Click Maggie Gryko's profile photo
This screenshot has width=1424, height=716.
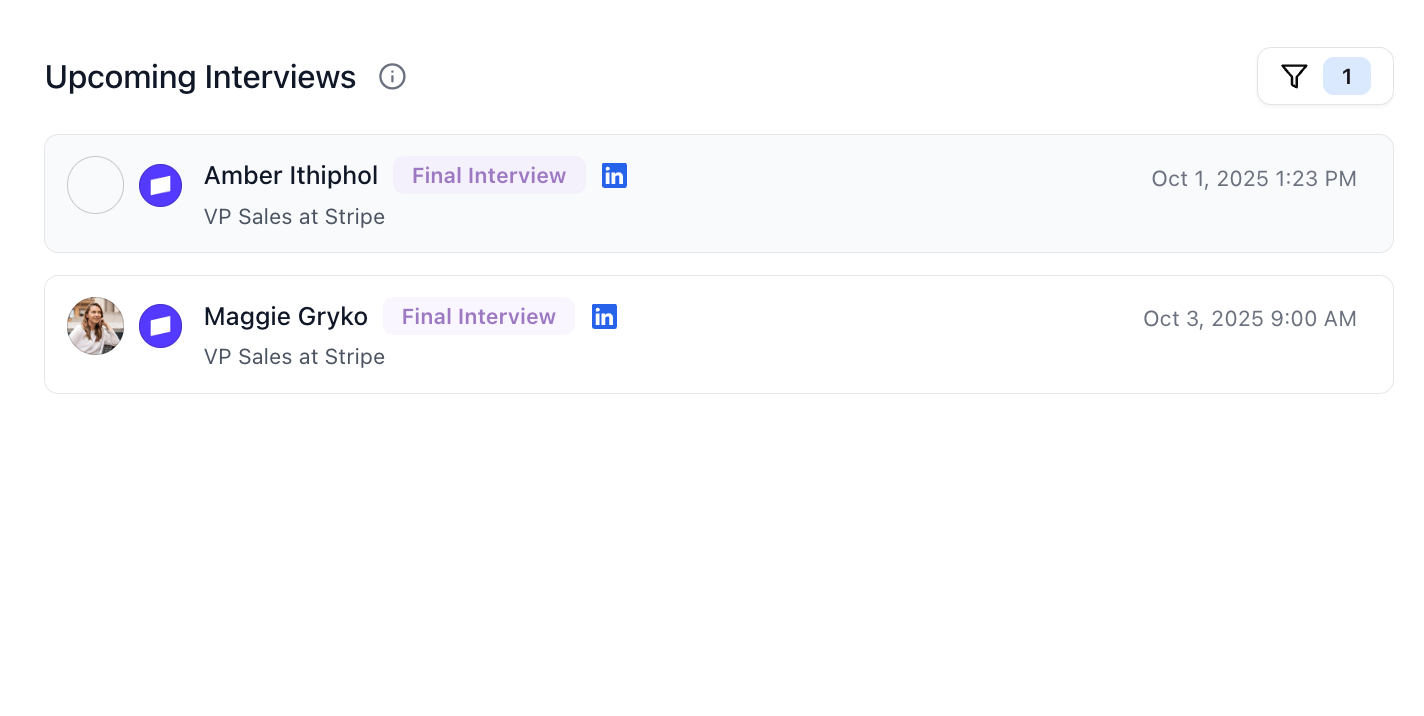95,326
